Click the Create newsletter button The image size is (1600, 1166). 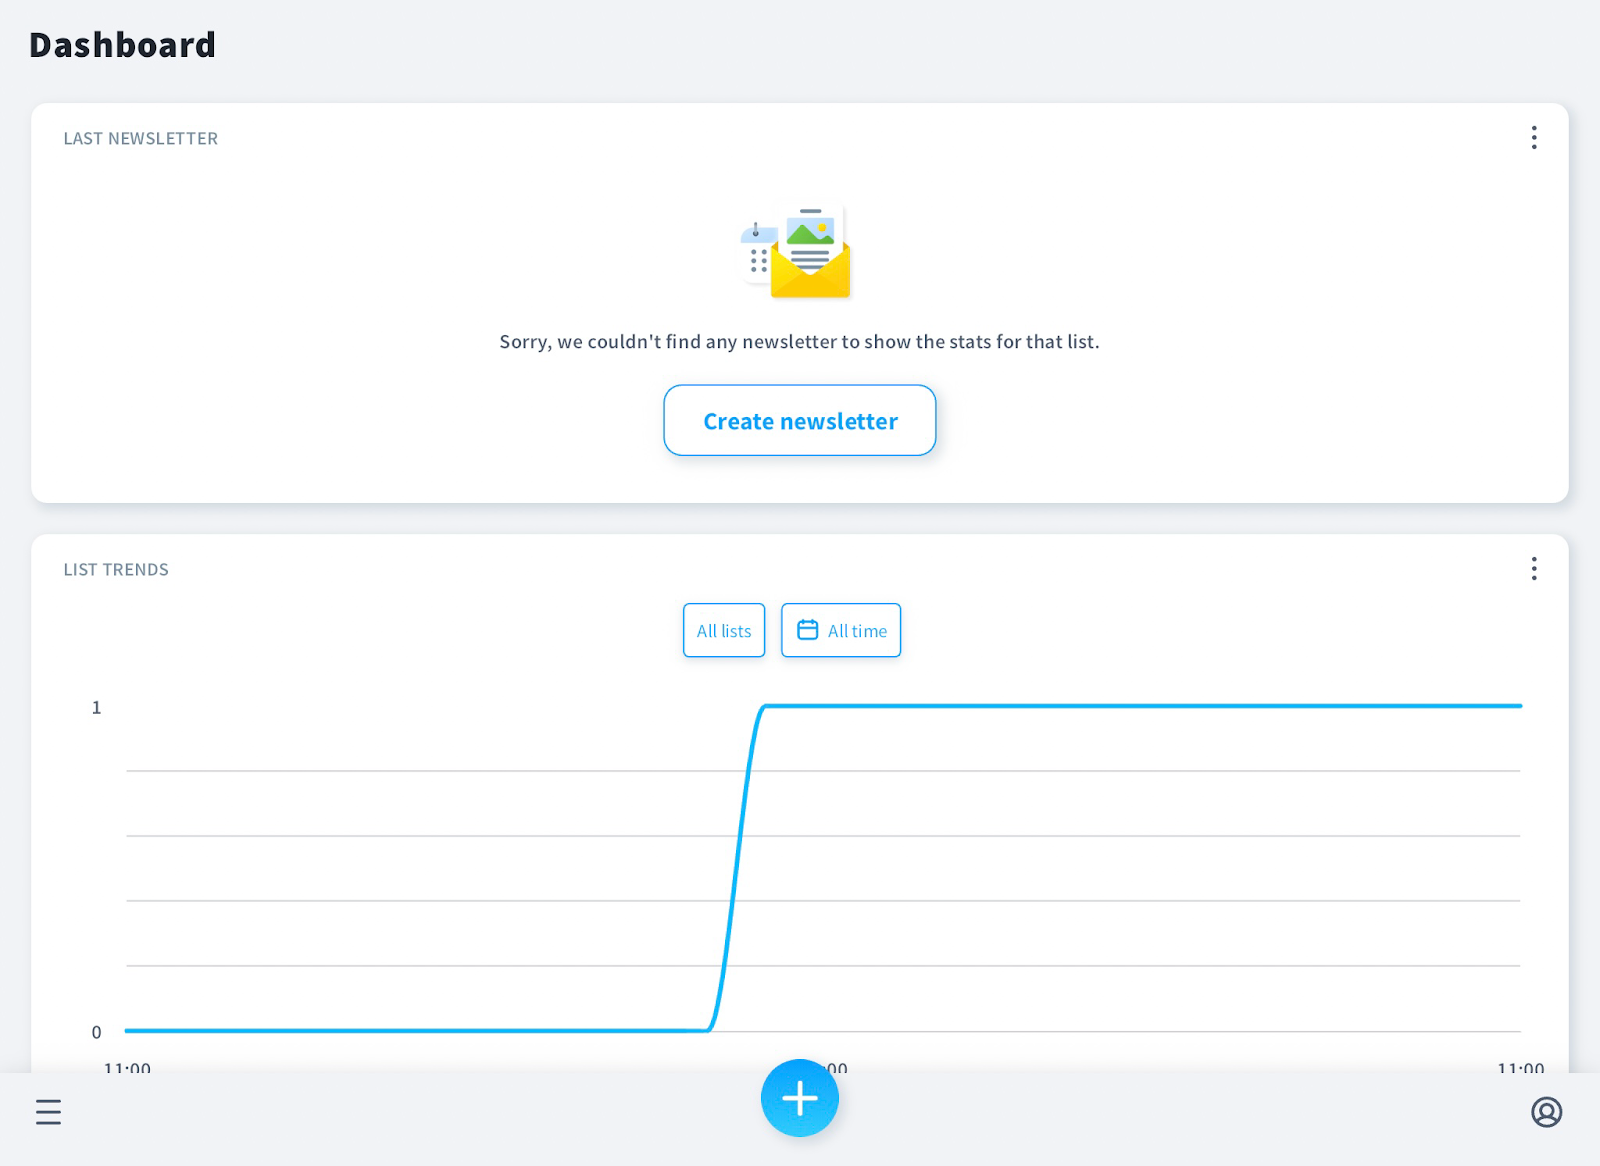tap(800, 421)
